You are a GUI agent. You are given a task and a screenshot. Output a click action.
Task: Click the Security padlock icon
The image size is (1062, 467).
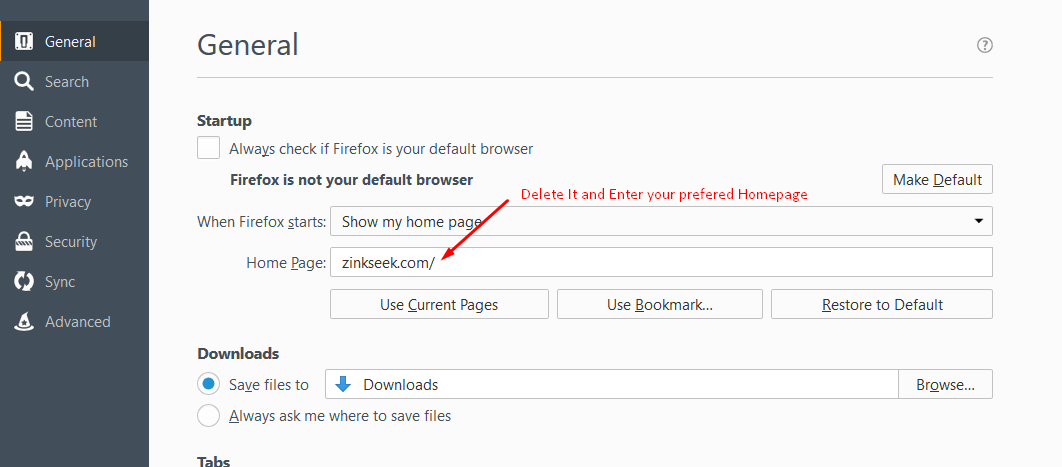point(24,242)
